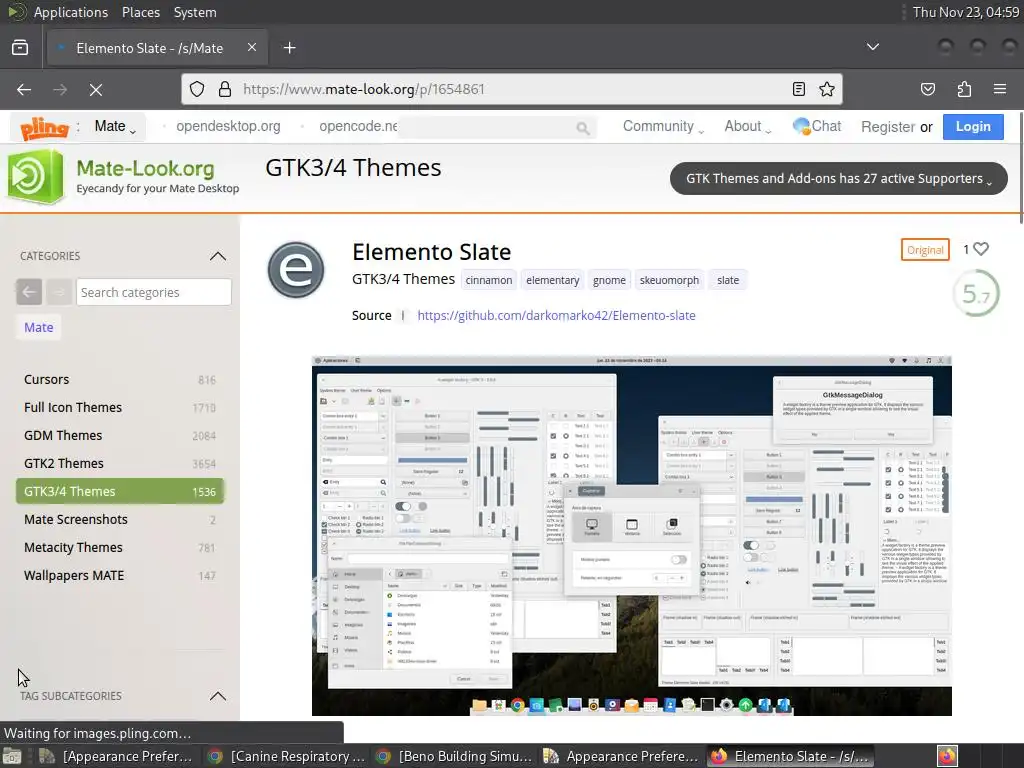Open the Mate store dropdown
The width and height of the screenshot is (1024, 768).
(x=115, y=127)
